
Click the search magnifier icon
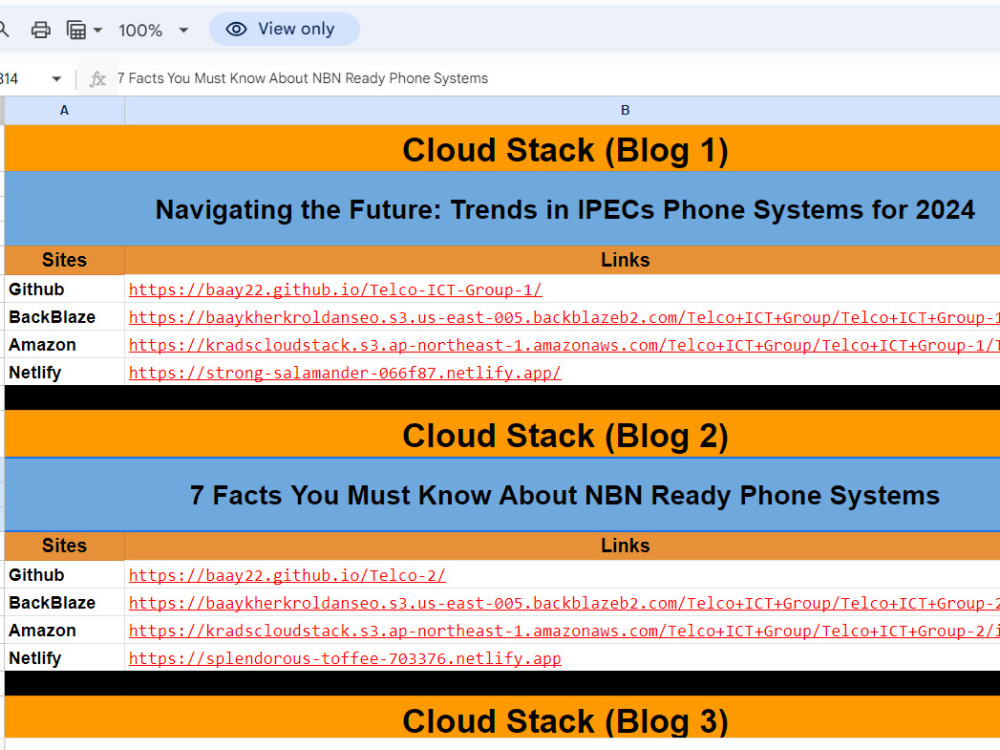pyautogui.click(x=4, y=29)
